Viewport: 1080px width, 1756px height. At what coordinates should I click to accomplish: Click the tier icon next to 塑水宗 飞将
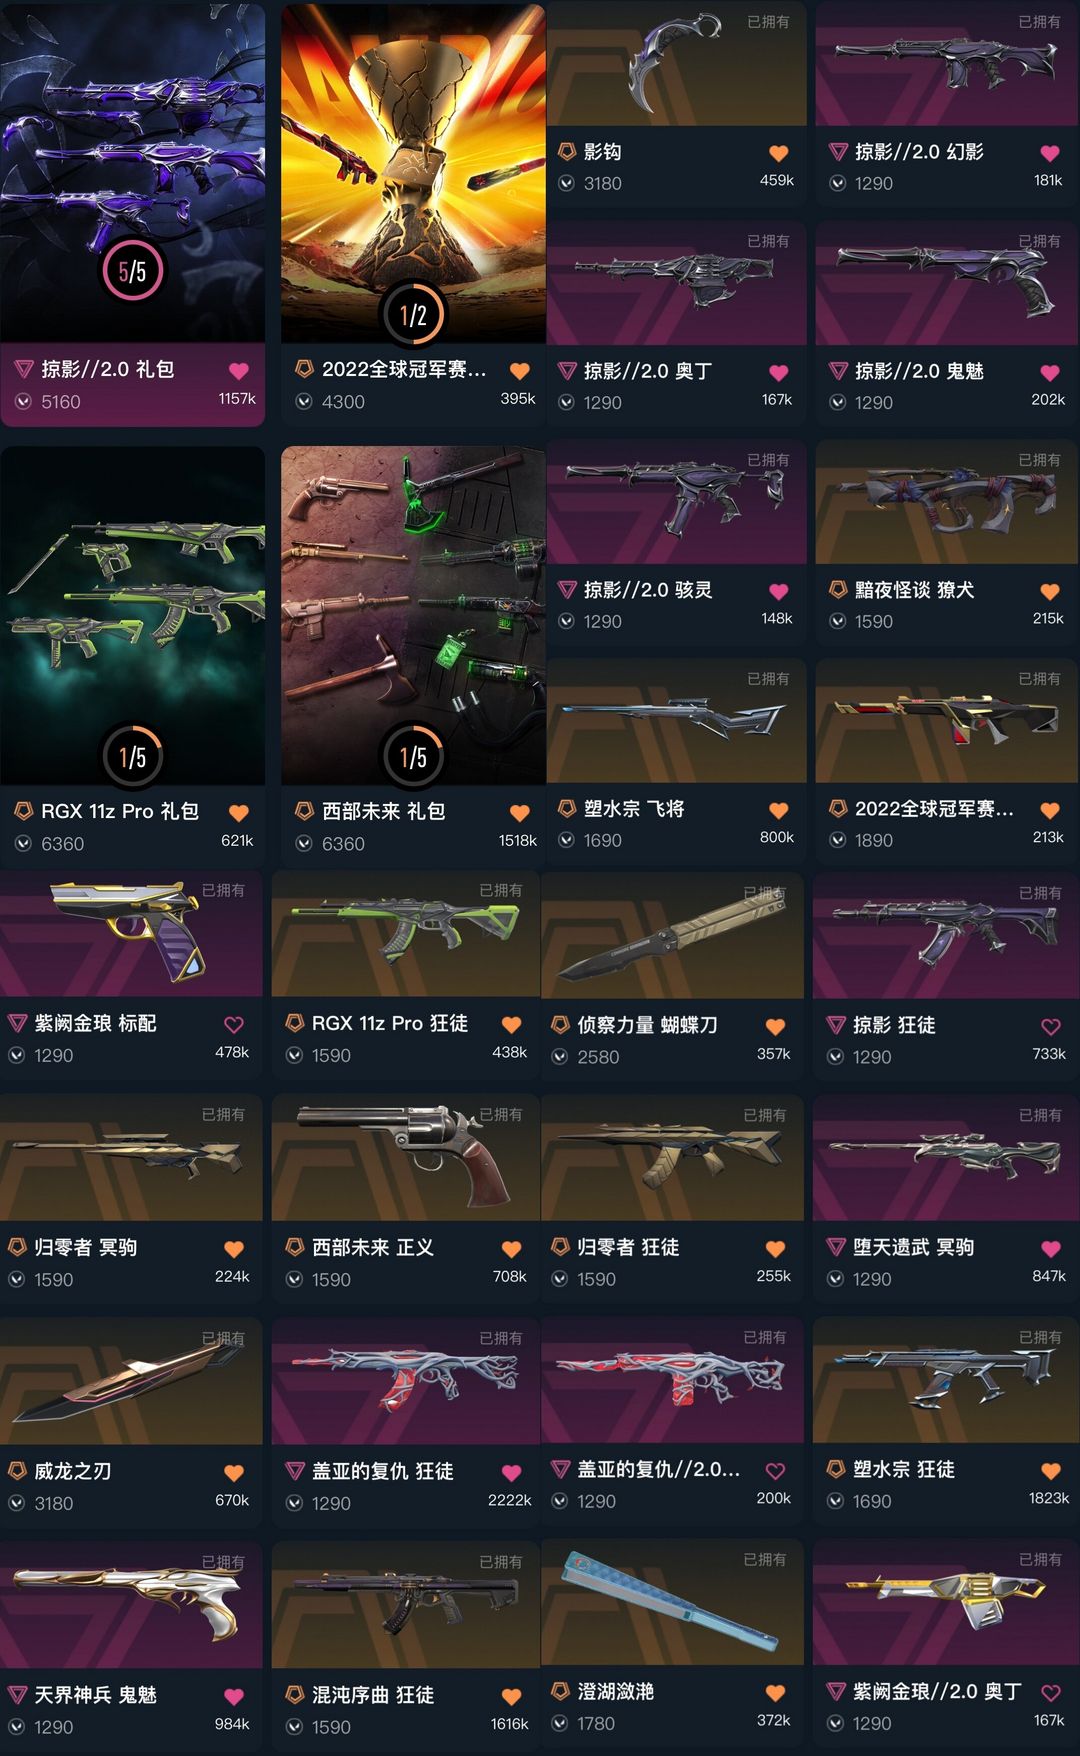[567, 808]
